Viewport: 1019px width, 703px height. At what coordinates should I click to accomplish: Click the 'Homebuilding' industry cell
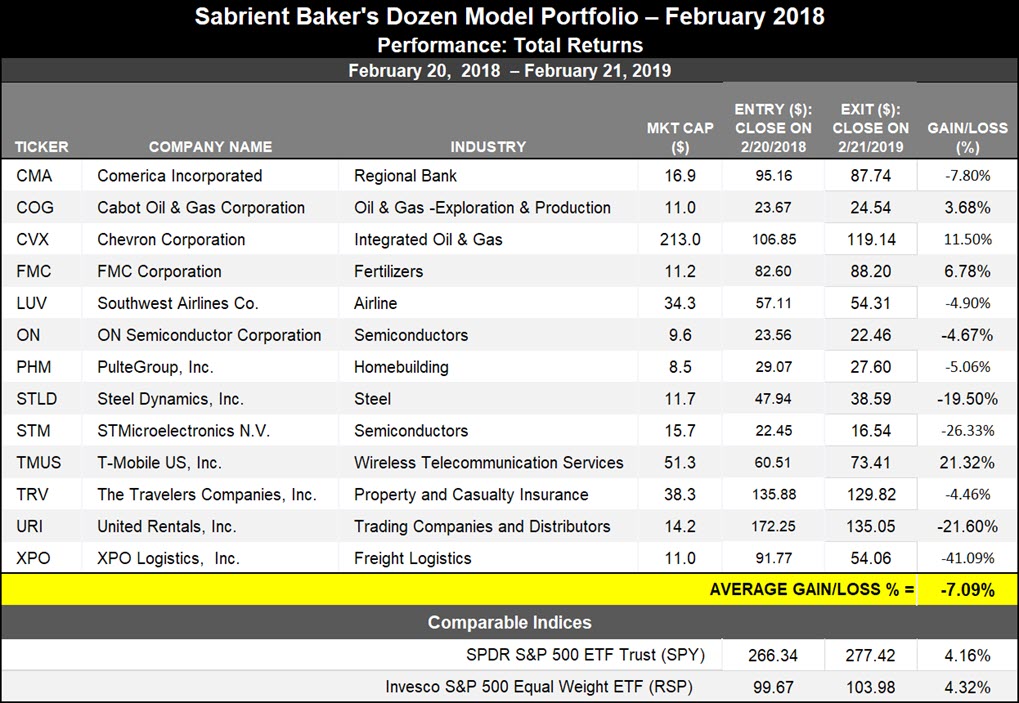pos(402,366)
